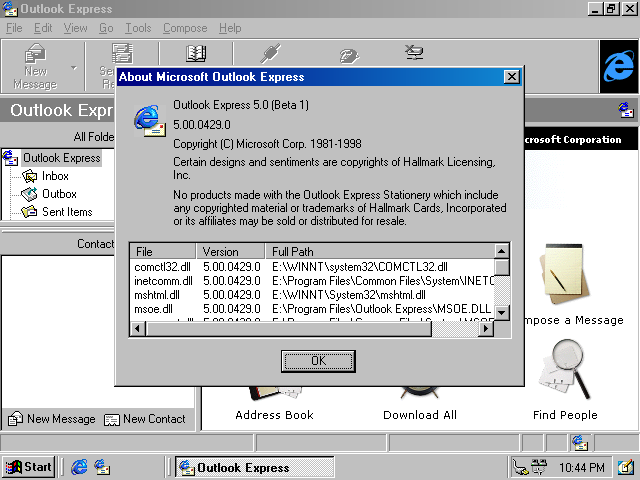Screen dimensions: 640x480
Task: Click the system tray clock
Action: [582, 467]
